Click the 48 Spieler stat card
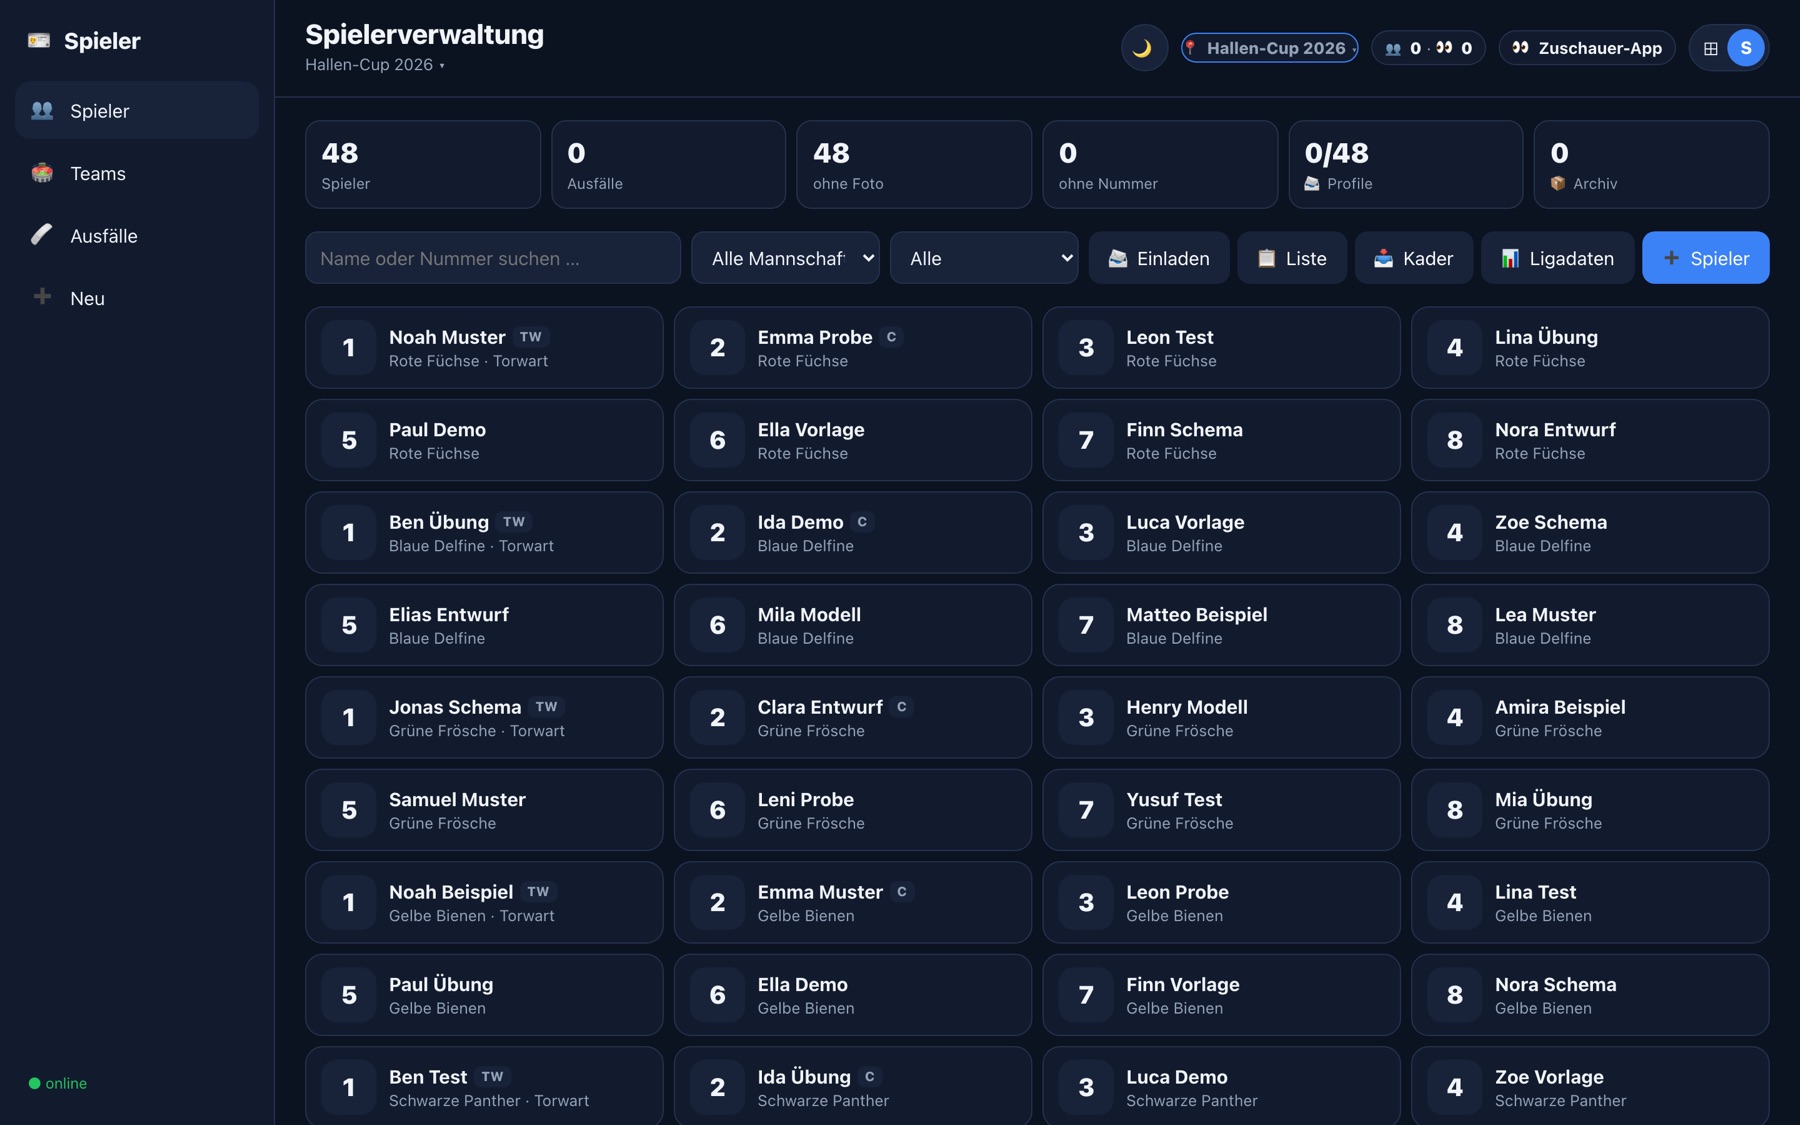The height and width of the screenshot is (1125, 1800). coord(423,165)
